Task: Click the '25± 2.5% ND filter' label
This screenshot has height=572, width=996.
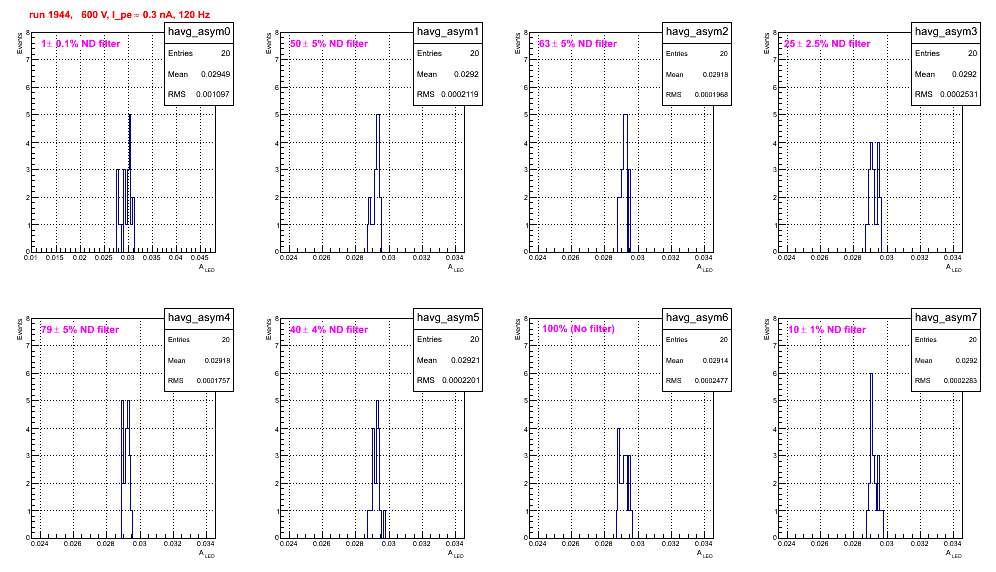Action: tap(827, 44)
